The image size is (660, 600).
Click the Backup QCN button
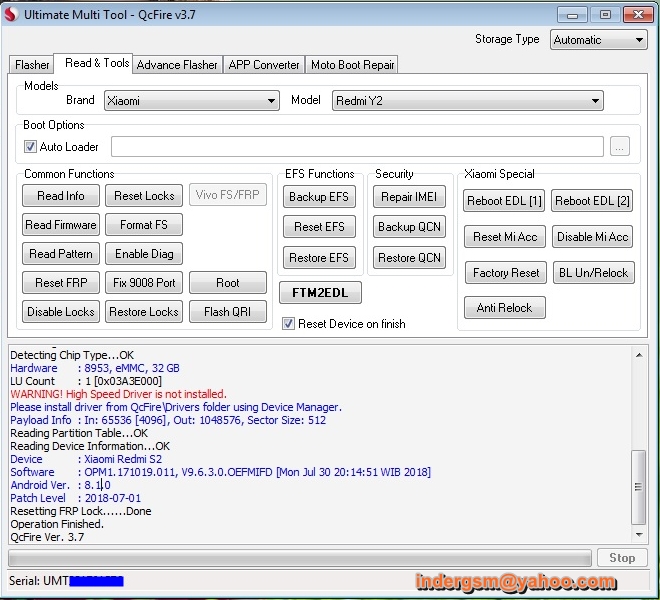click(x=409, y=227)
